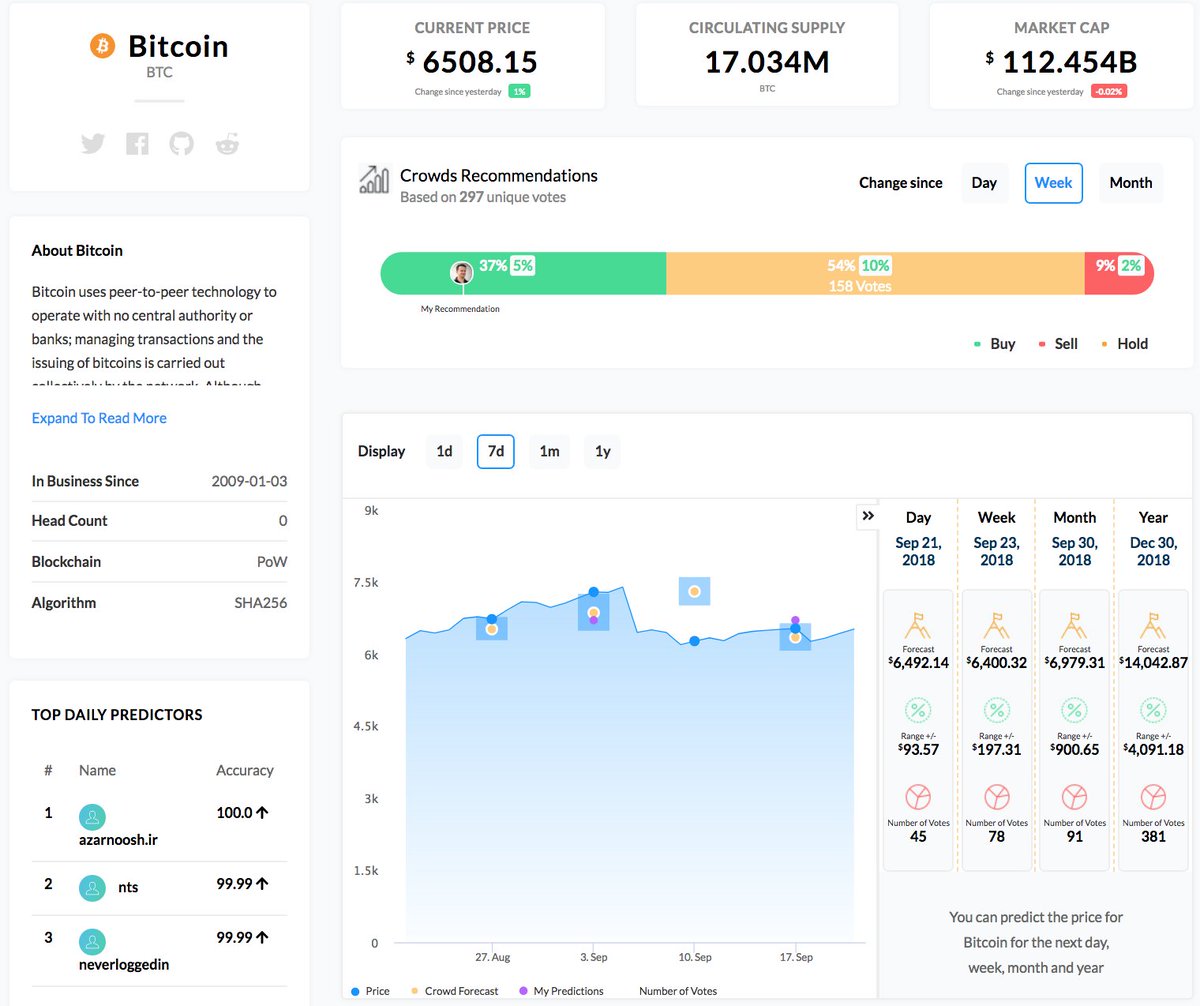Select the Day Sep 21, 2018 column header
Screen dimensions: 1200x1006
pyautogui.click(x=918, y=538)
